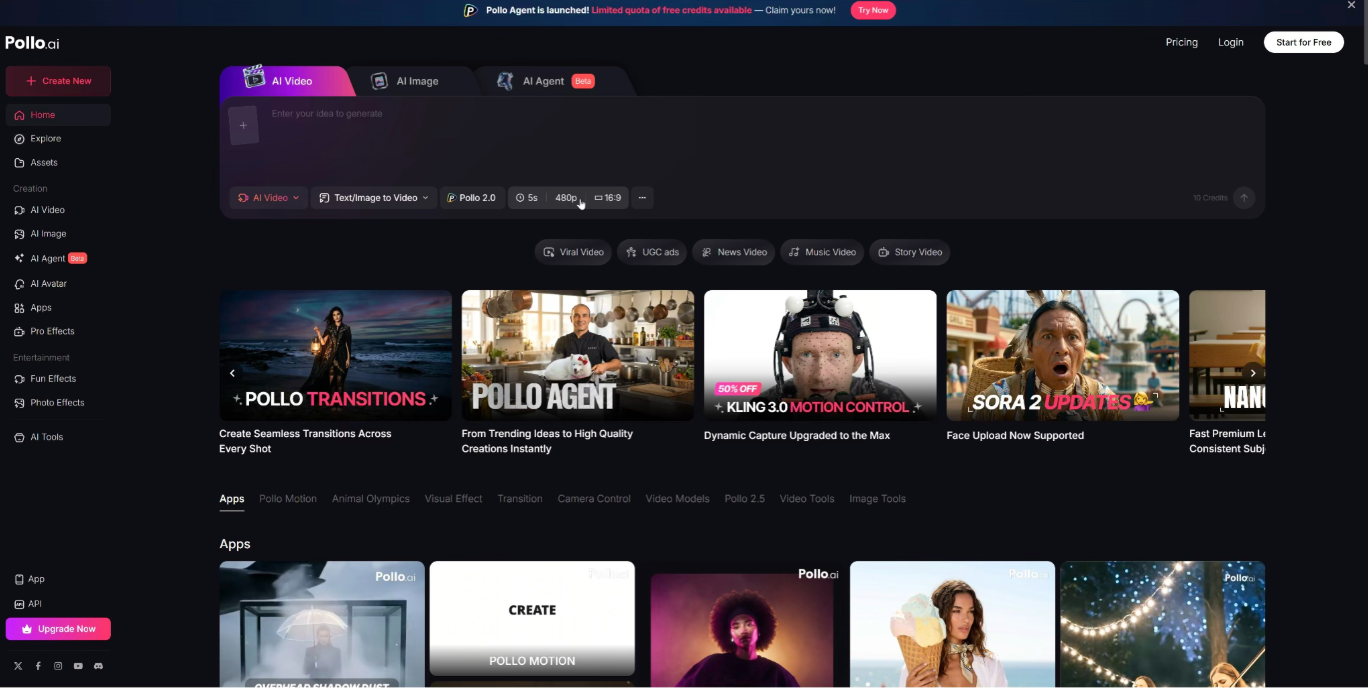
Task: Select the 480p resolution option
Action: pyautogui.click(x=566, y=198)
